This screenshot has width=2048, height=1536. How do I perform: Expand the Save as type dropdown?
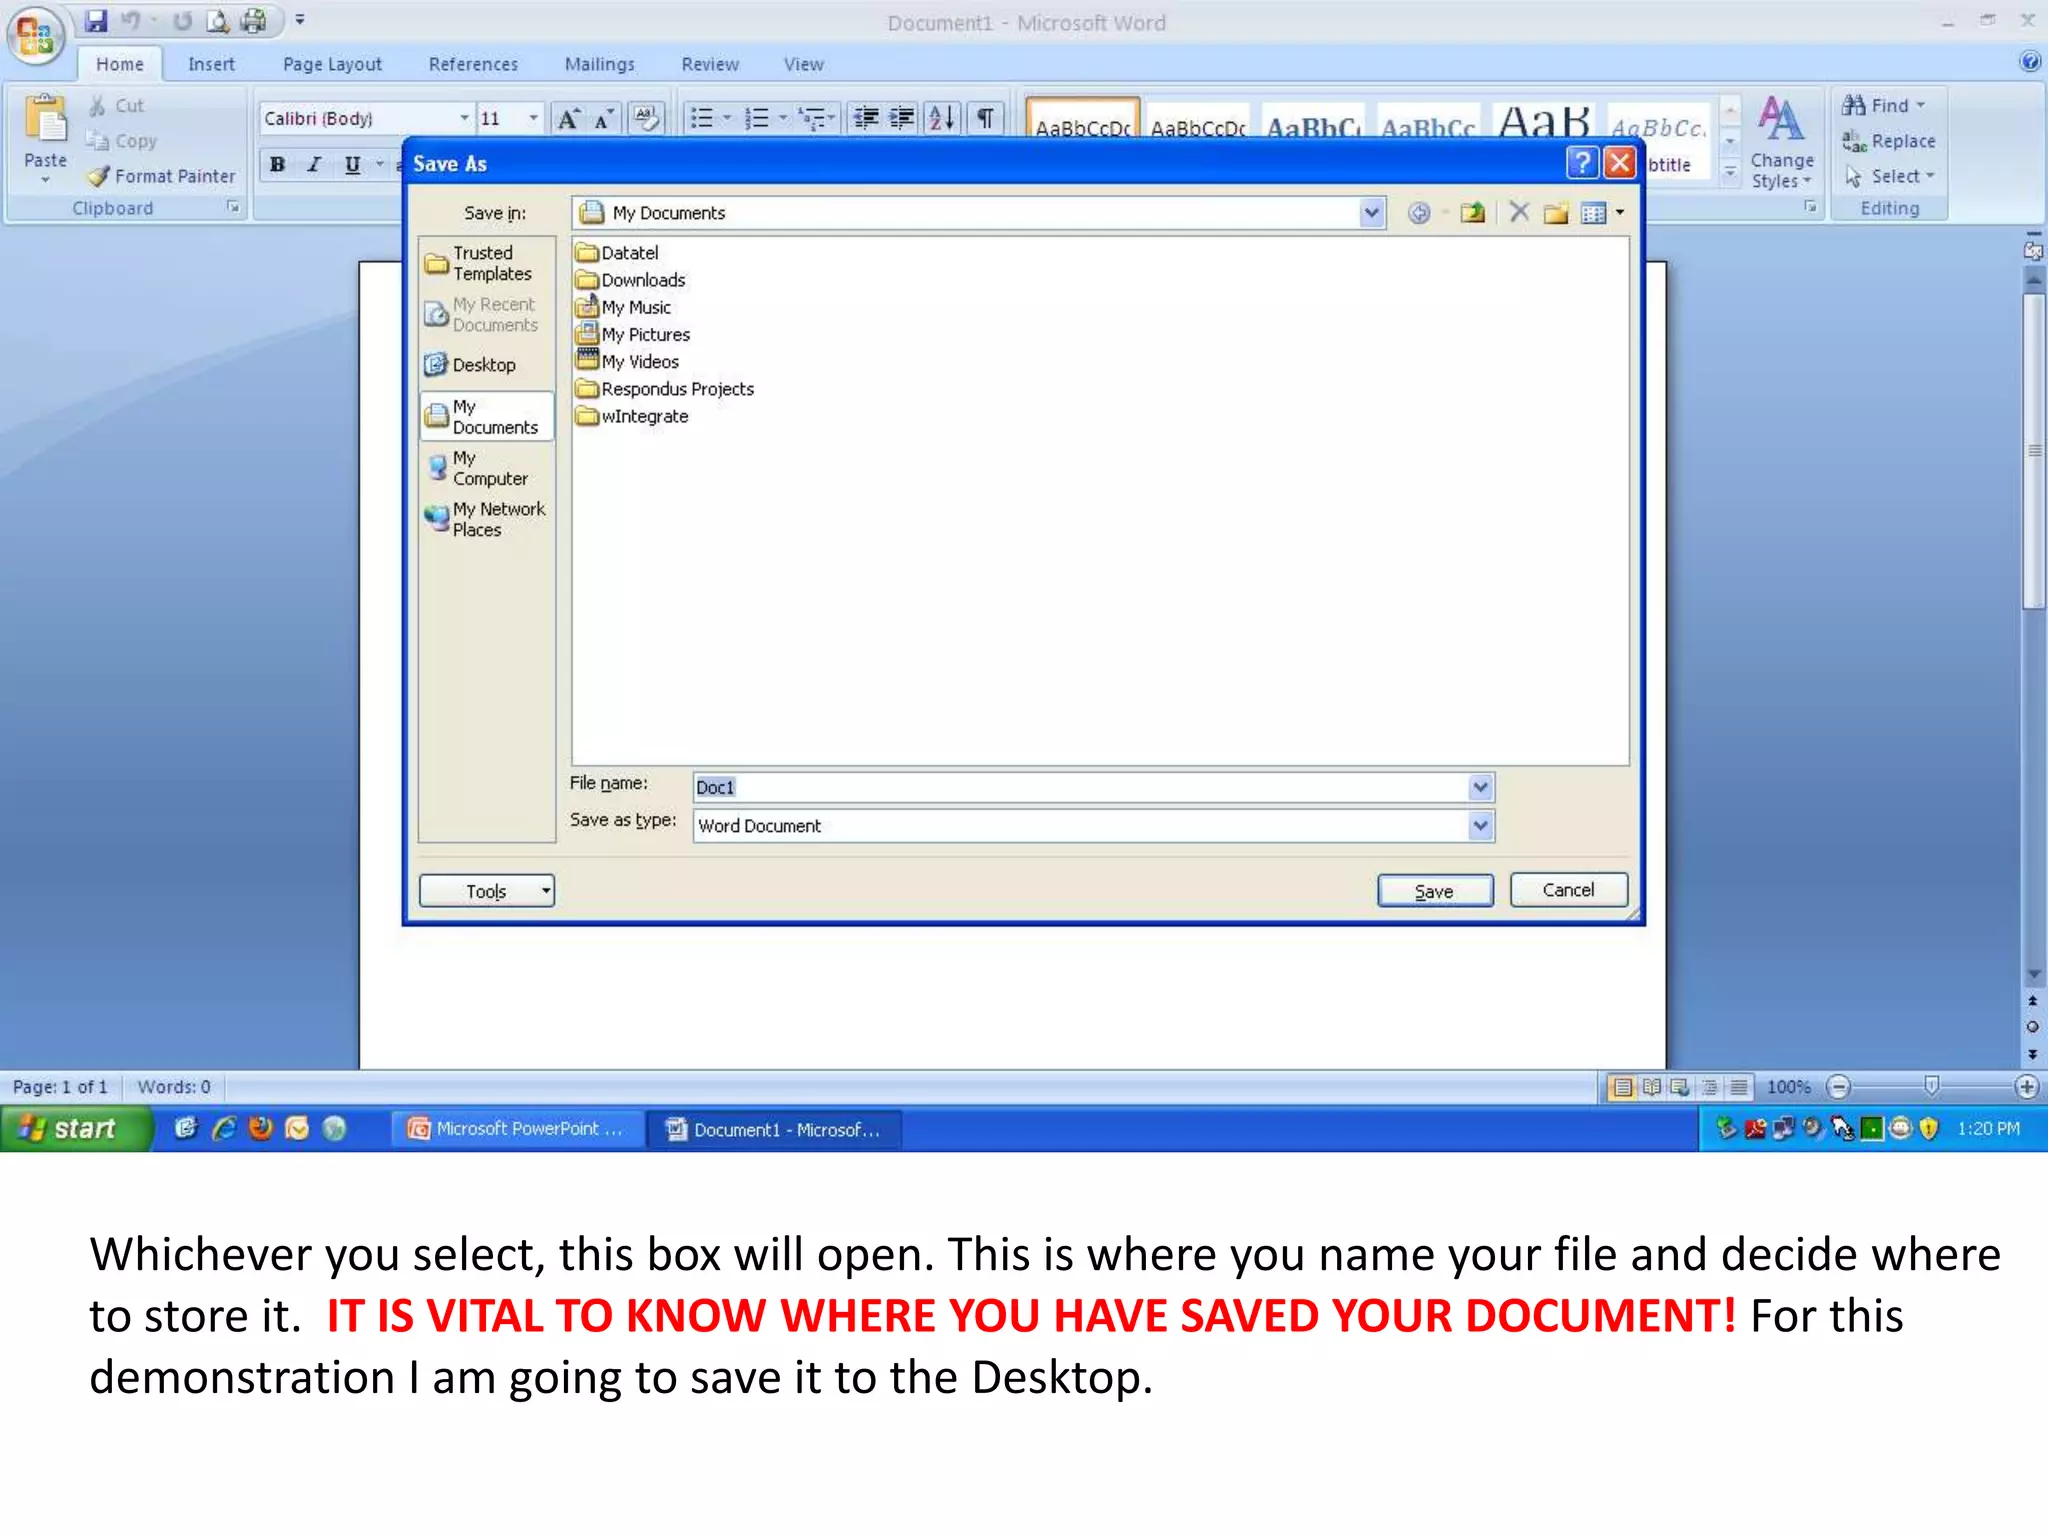1480,826
